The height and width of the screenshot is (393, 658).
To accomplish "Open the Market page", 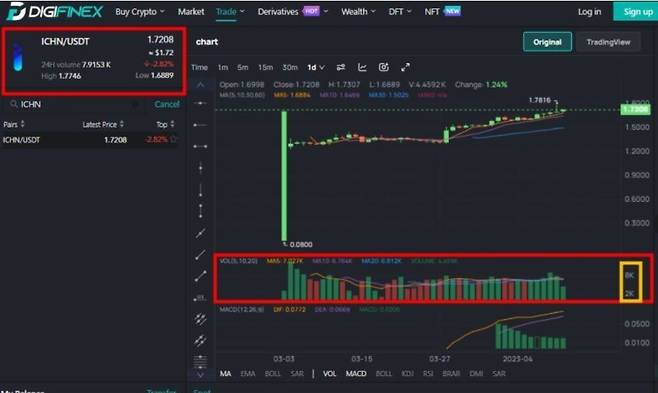I will tap(191, 12).
